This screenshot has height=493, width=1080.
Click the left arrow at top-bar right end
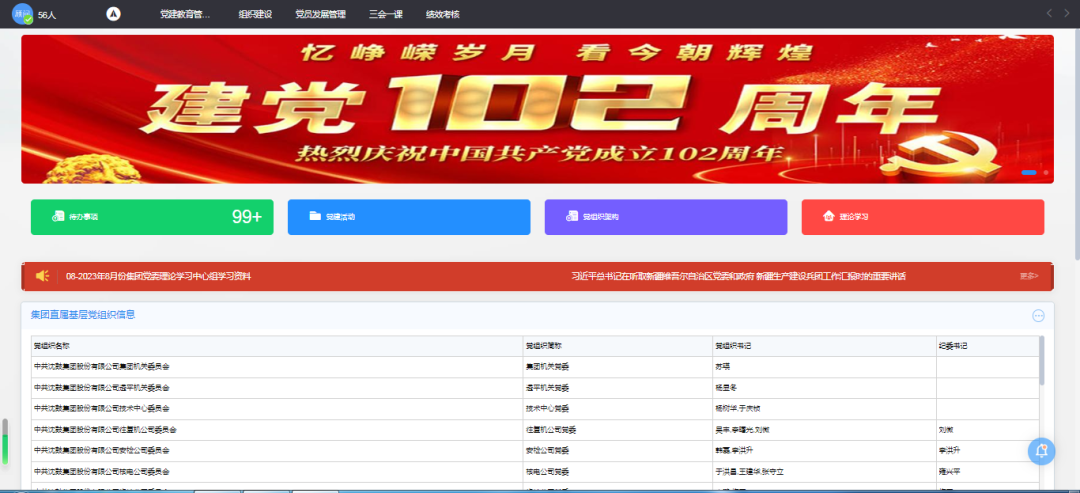[x=1049, y=13]
